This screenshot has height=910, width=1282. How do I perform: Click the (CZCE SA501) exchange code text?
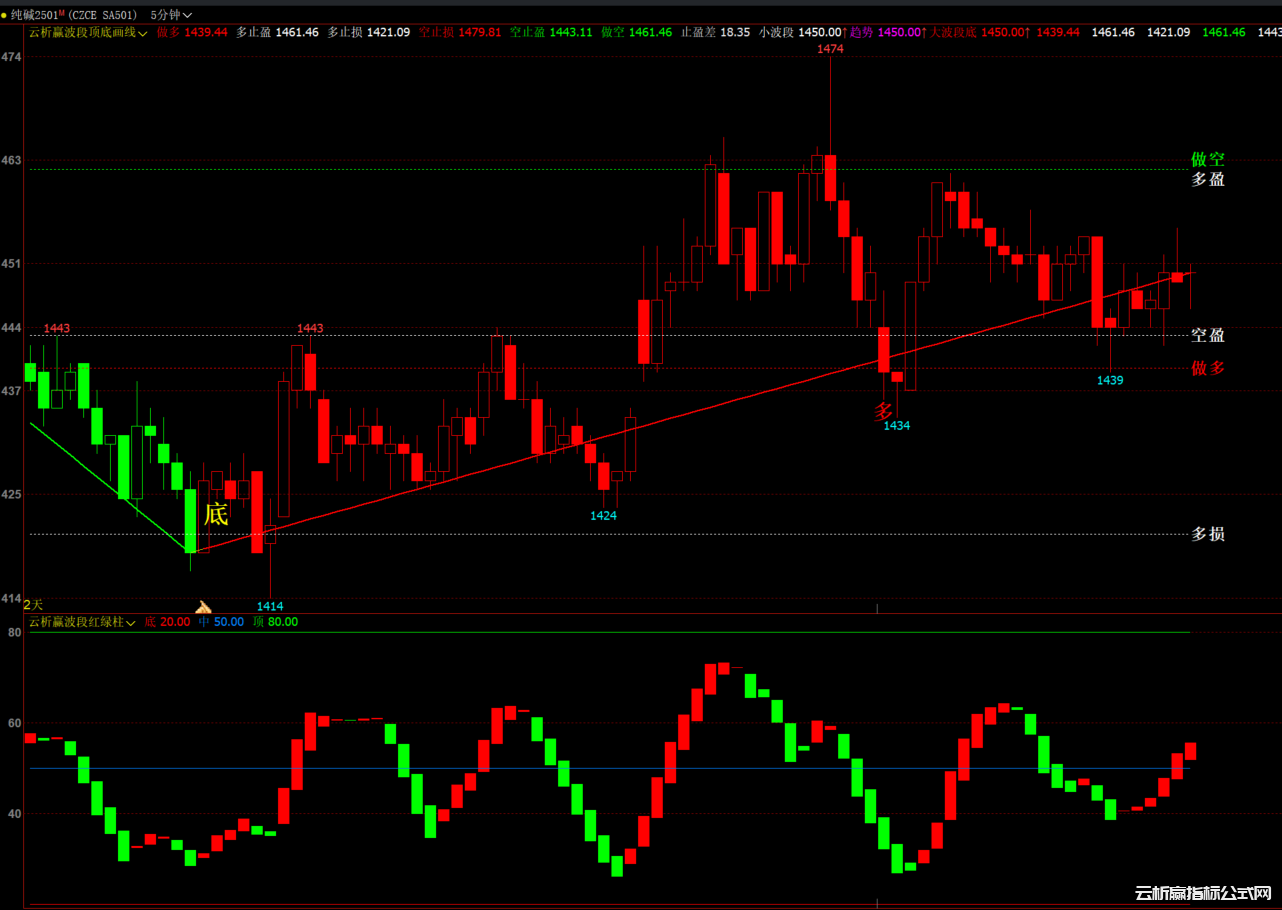click(103, 15)
